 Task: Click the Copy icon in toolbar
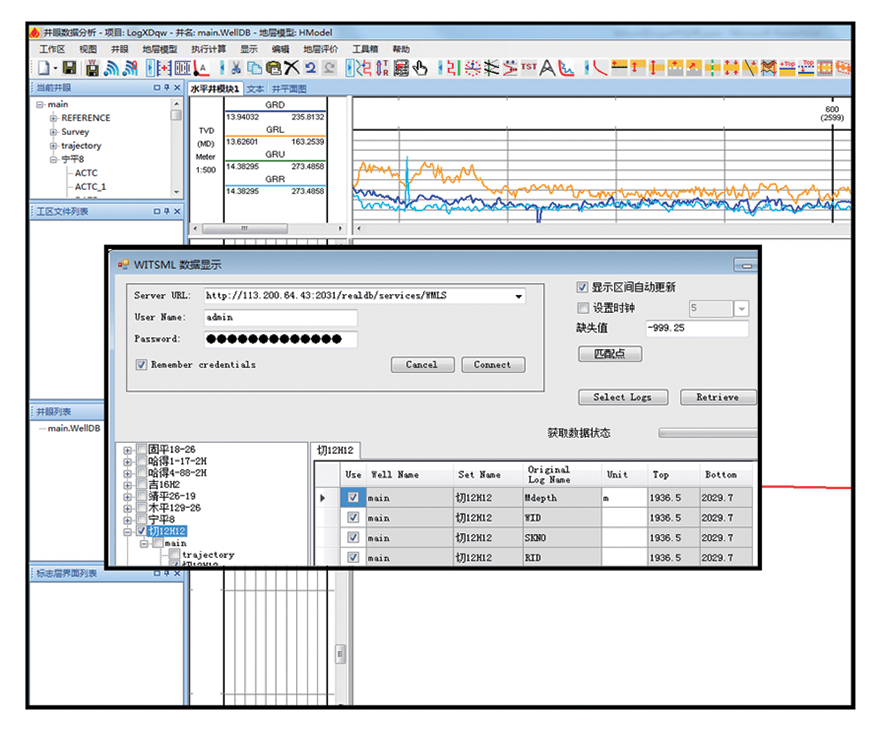pyautogui.click(x=255, y=68)
